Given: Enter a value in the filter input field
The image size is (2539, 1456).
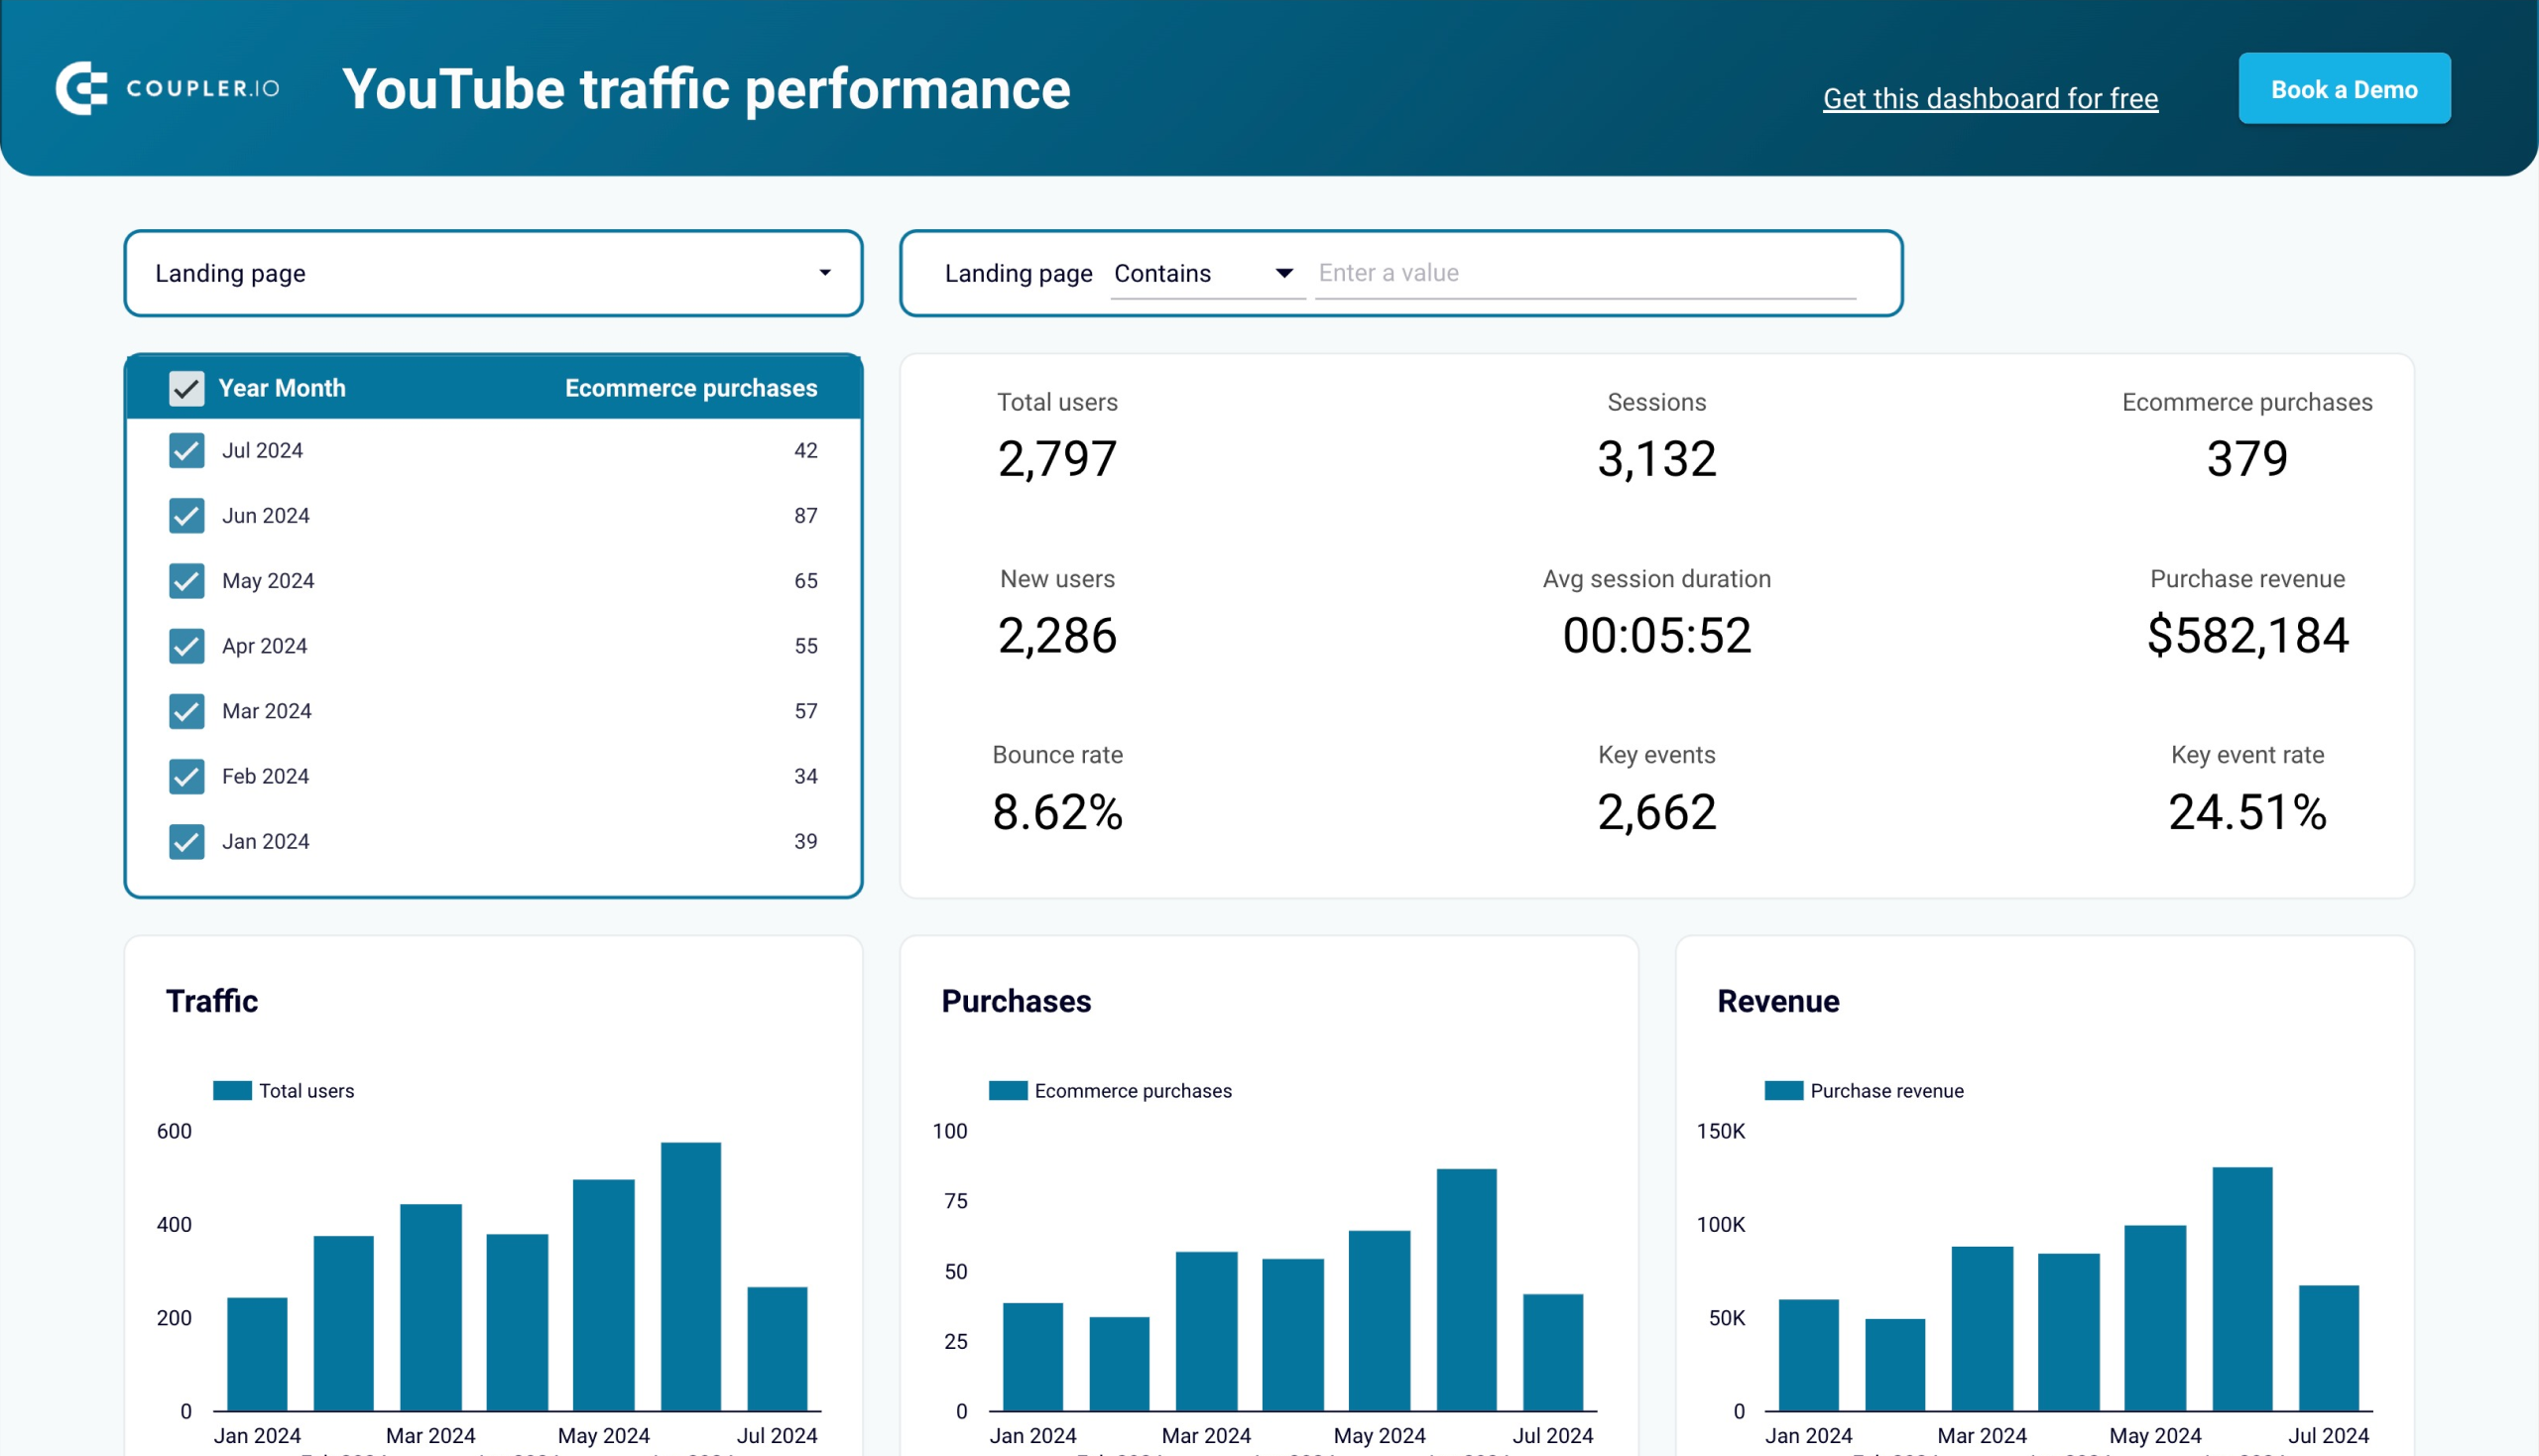Looking at the screenshot, I should point(1587,272).
